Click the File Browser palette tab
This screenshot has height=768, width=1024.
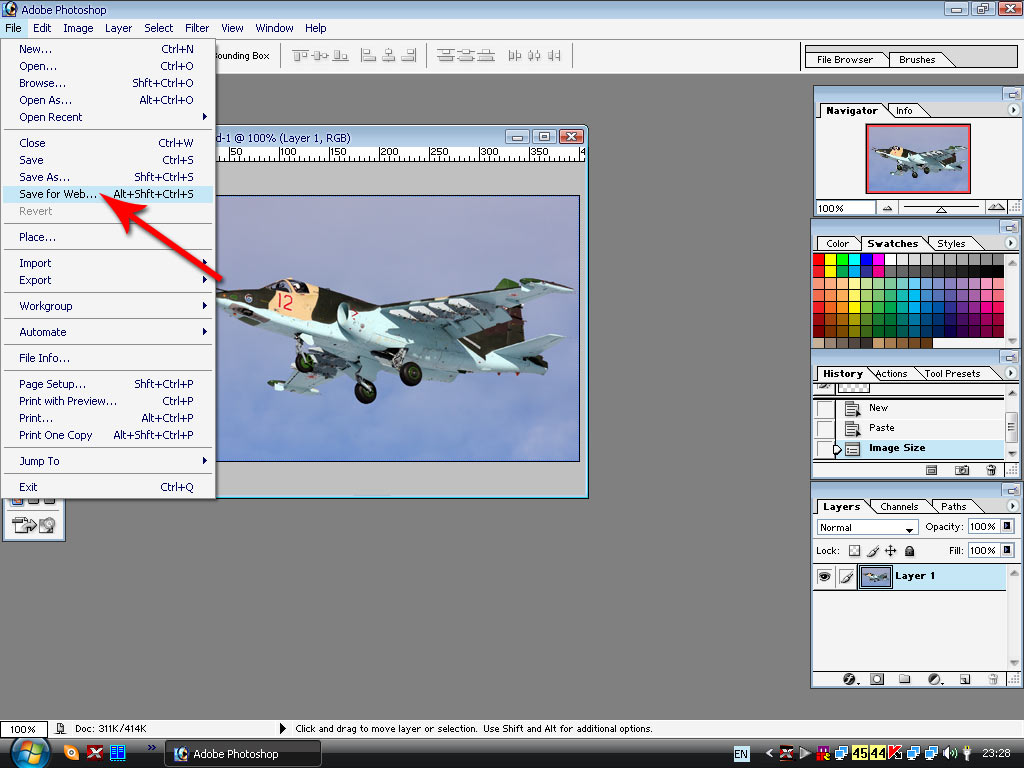click(845, 60)
